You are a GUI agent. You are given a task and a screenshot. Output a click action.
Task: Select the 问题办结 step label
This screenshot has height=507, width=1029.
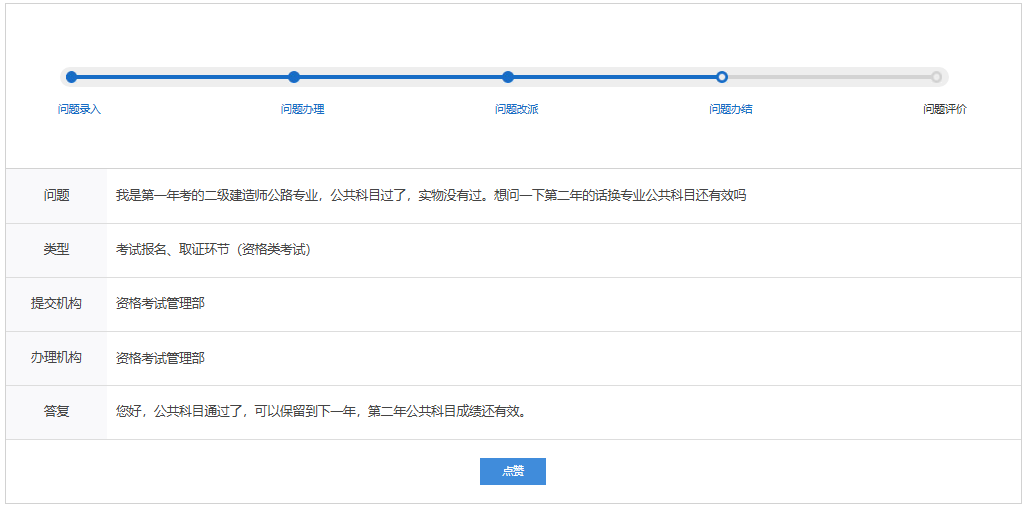point(730,109)
